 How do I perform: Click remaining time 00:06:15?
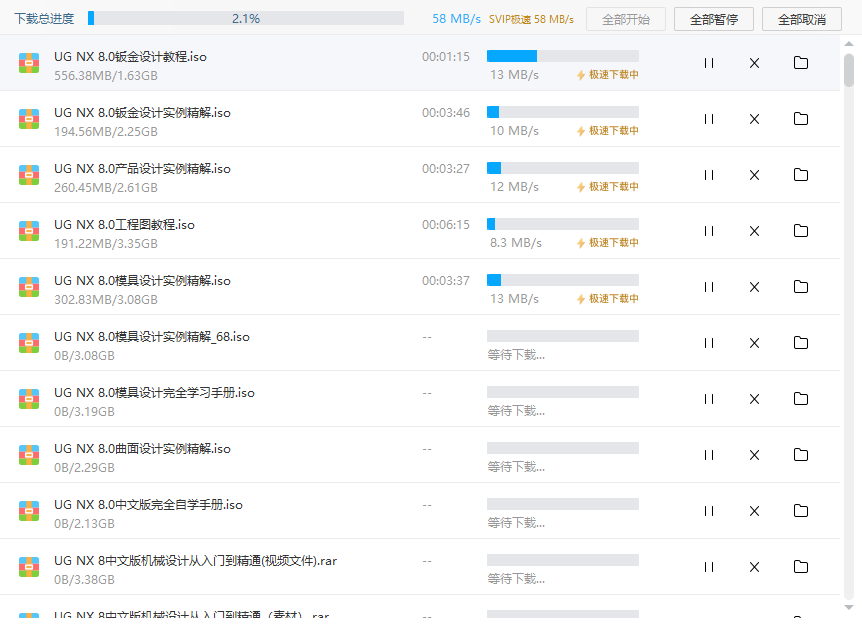pos(446,225)
